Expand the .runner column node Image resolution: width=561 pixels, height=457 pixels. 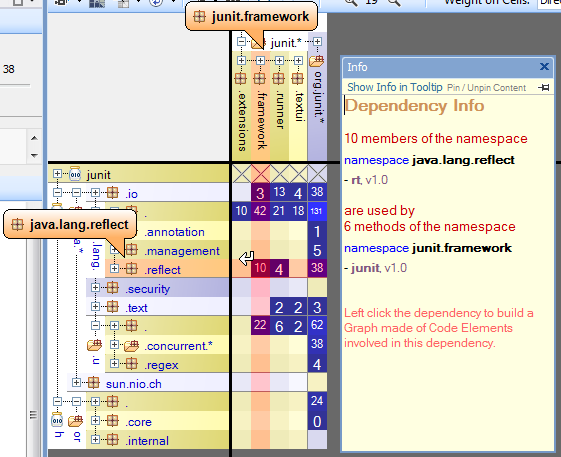(279, 60)
